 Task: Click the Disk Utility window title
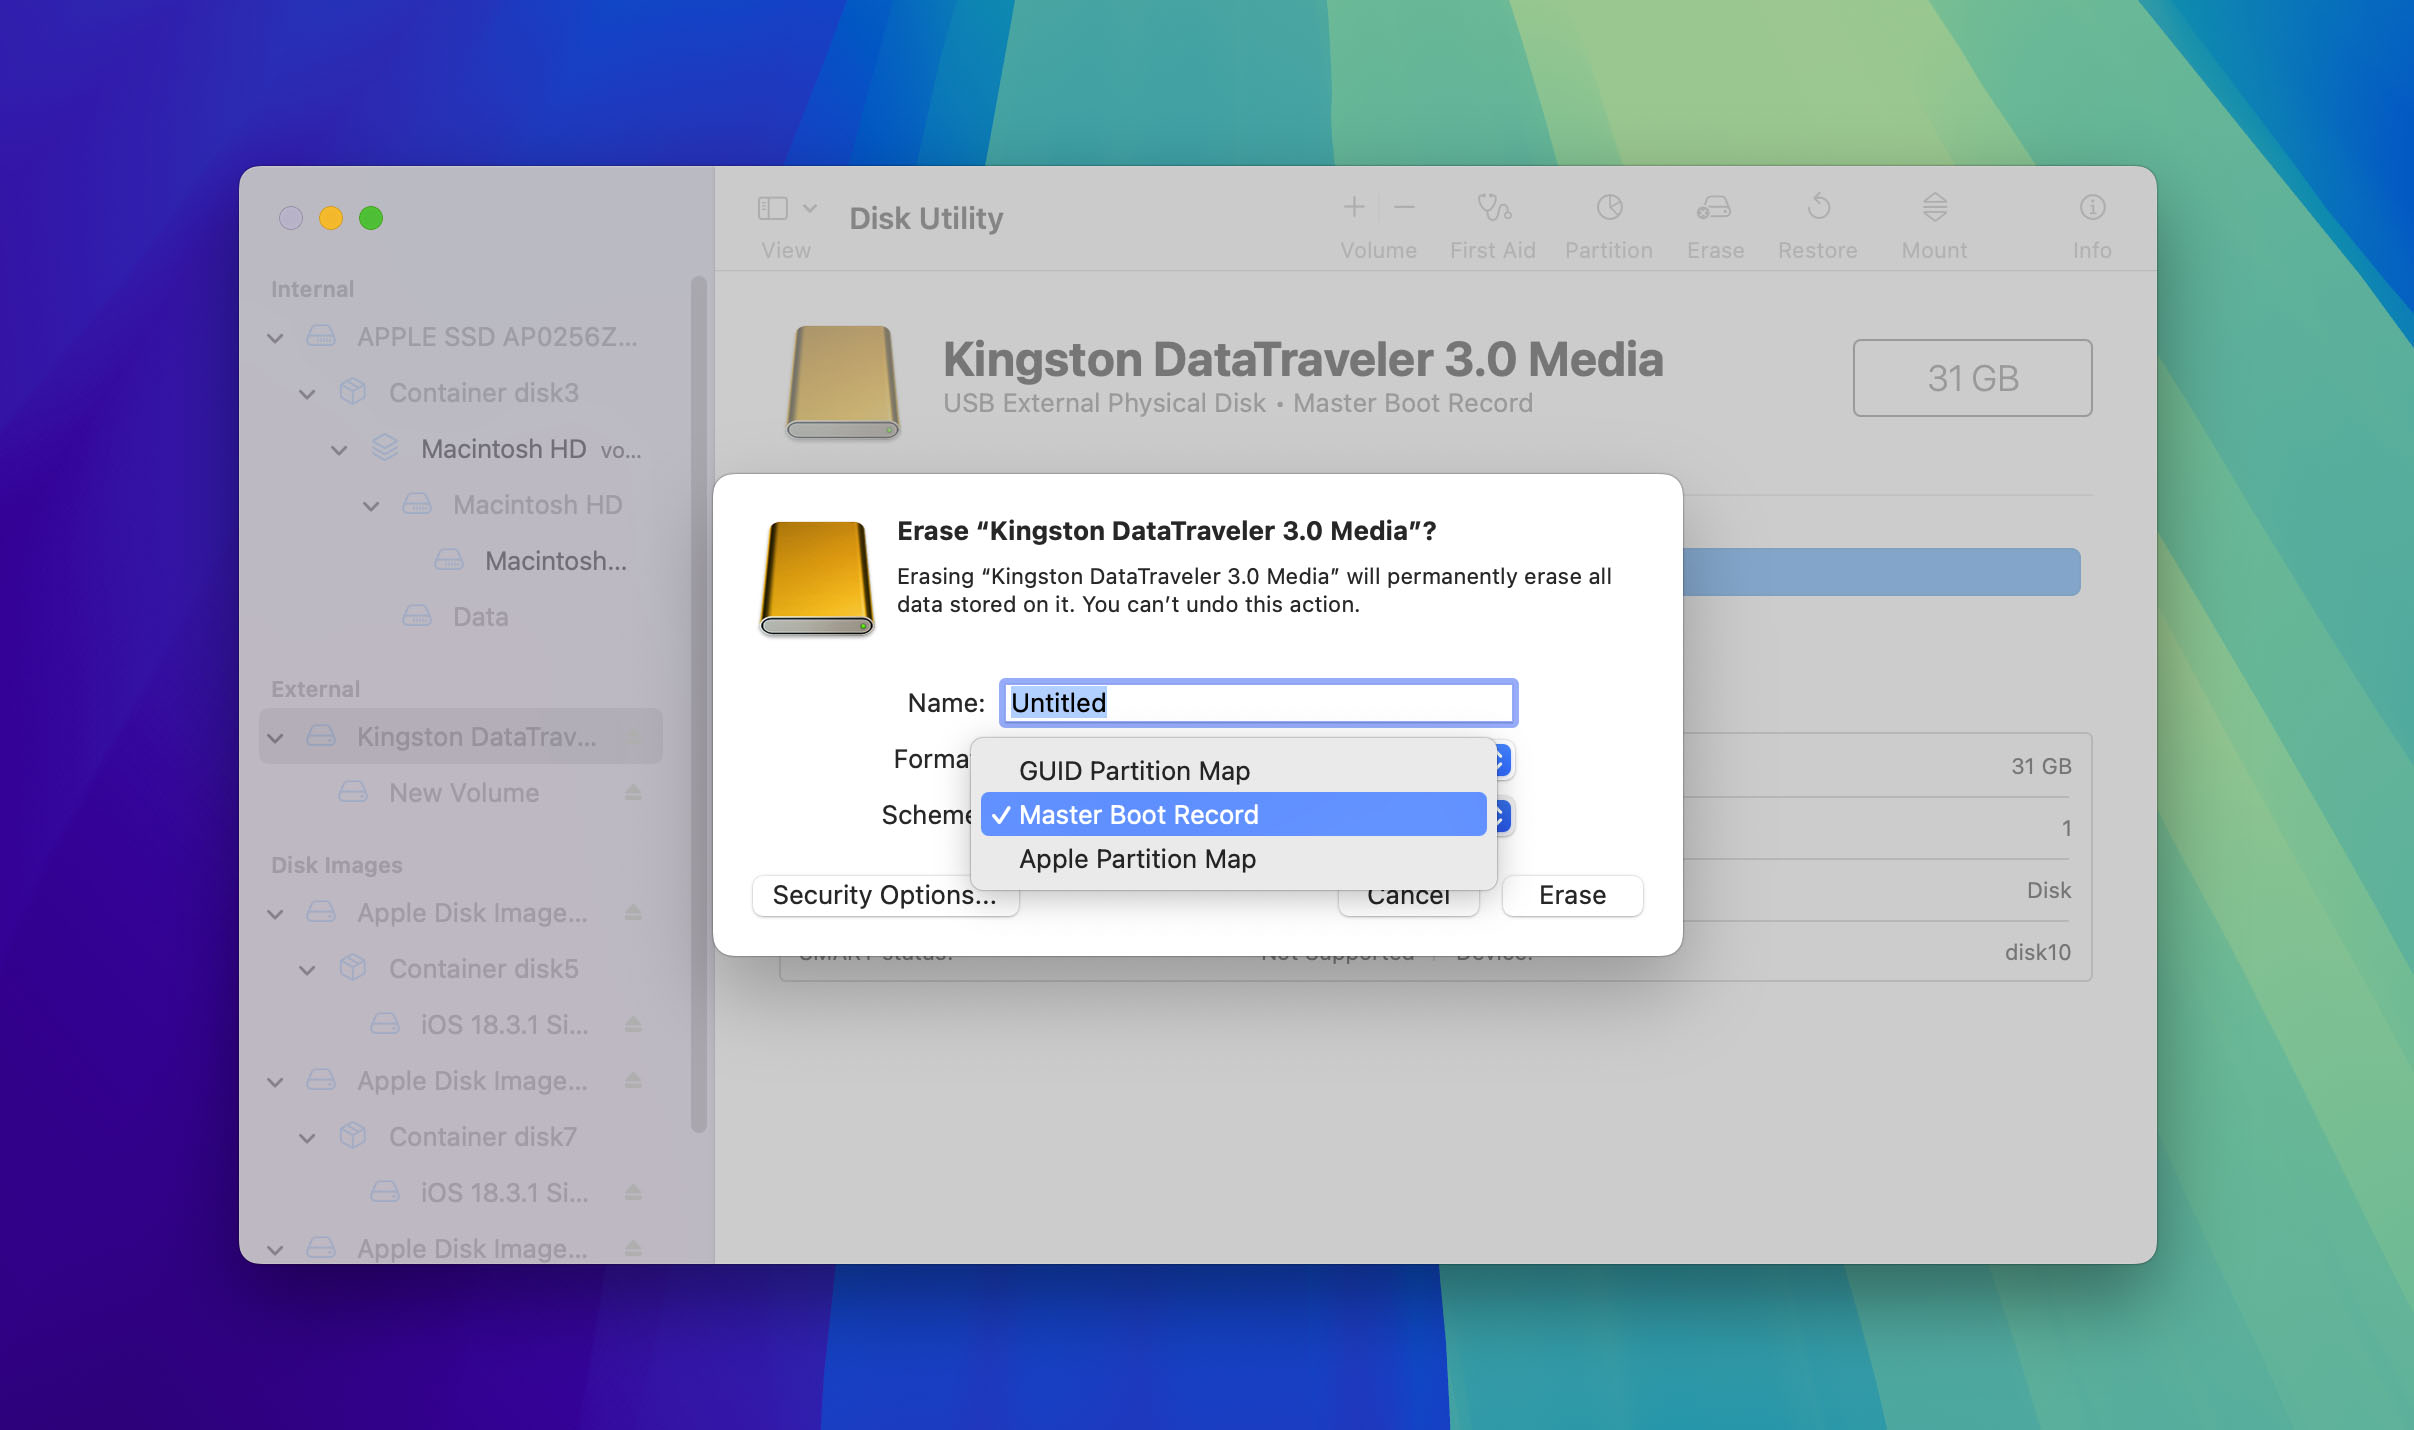926,218
